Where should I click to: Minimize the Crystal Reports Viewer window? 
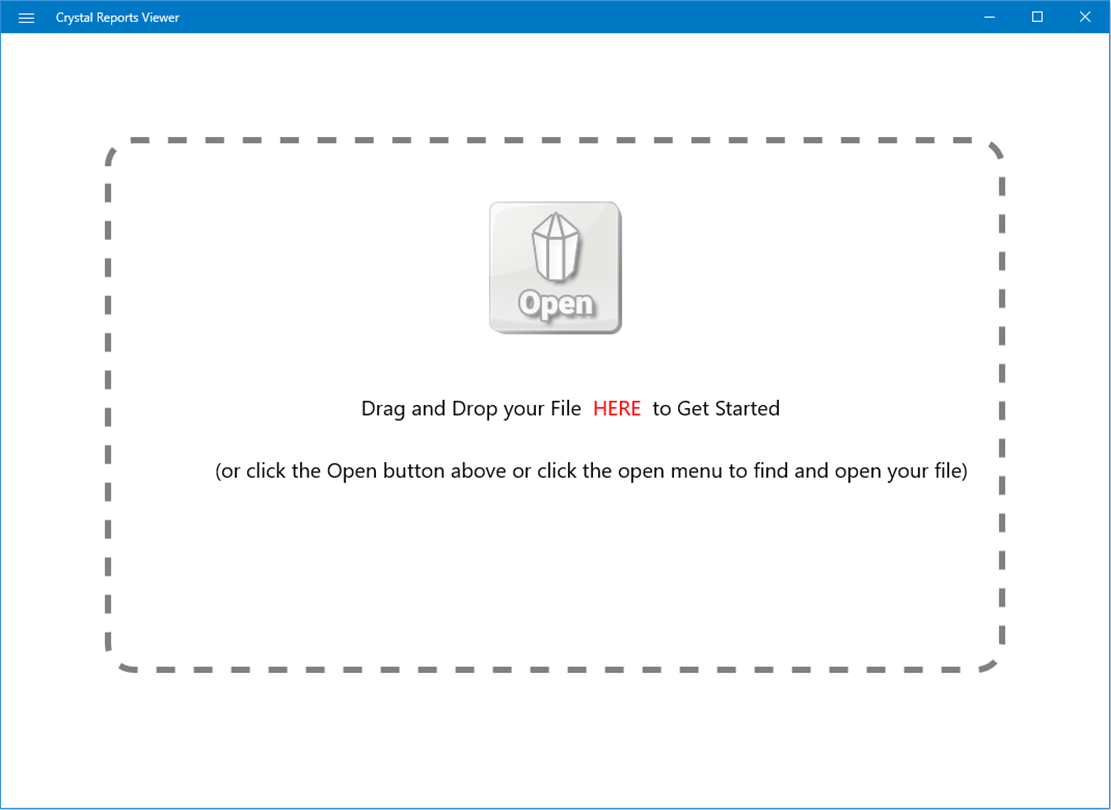click(x=990, y=17)
